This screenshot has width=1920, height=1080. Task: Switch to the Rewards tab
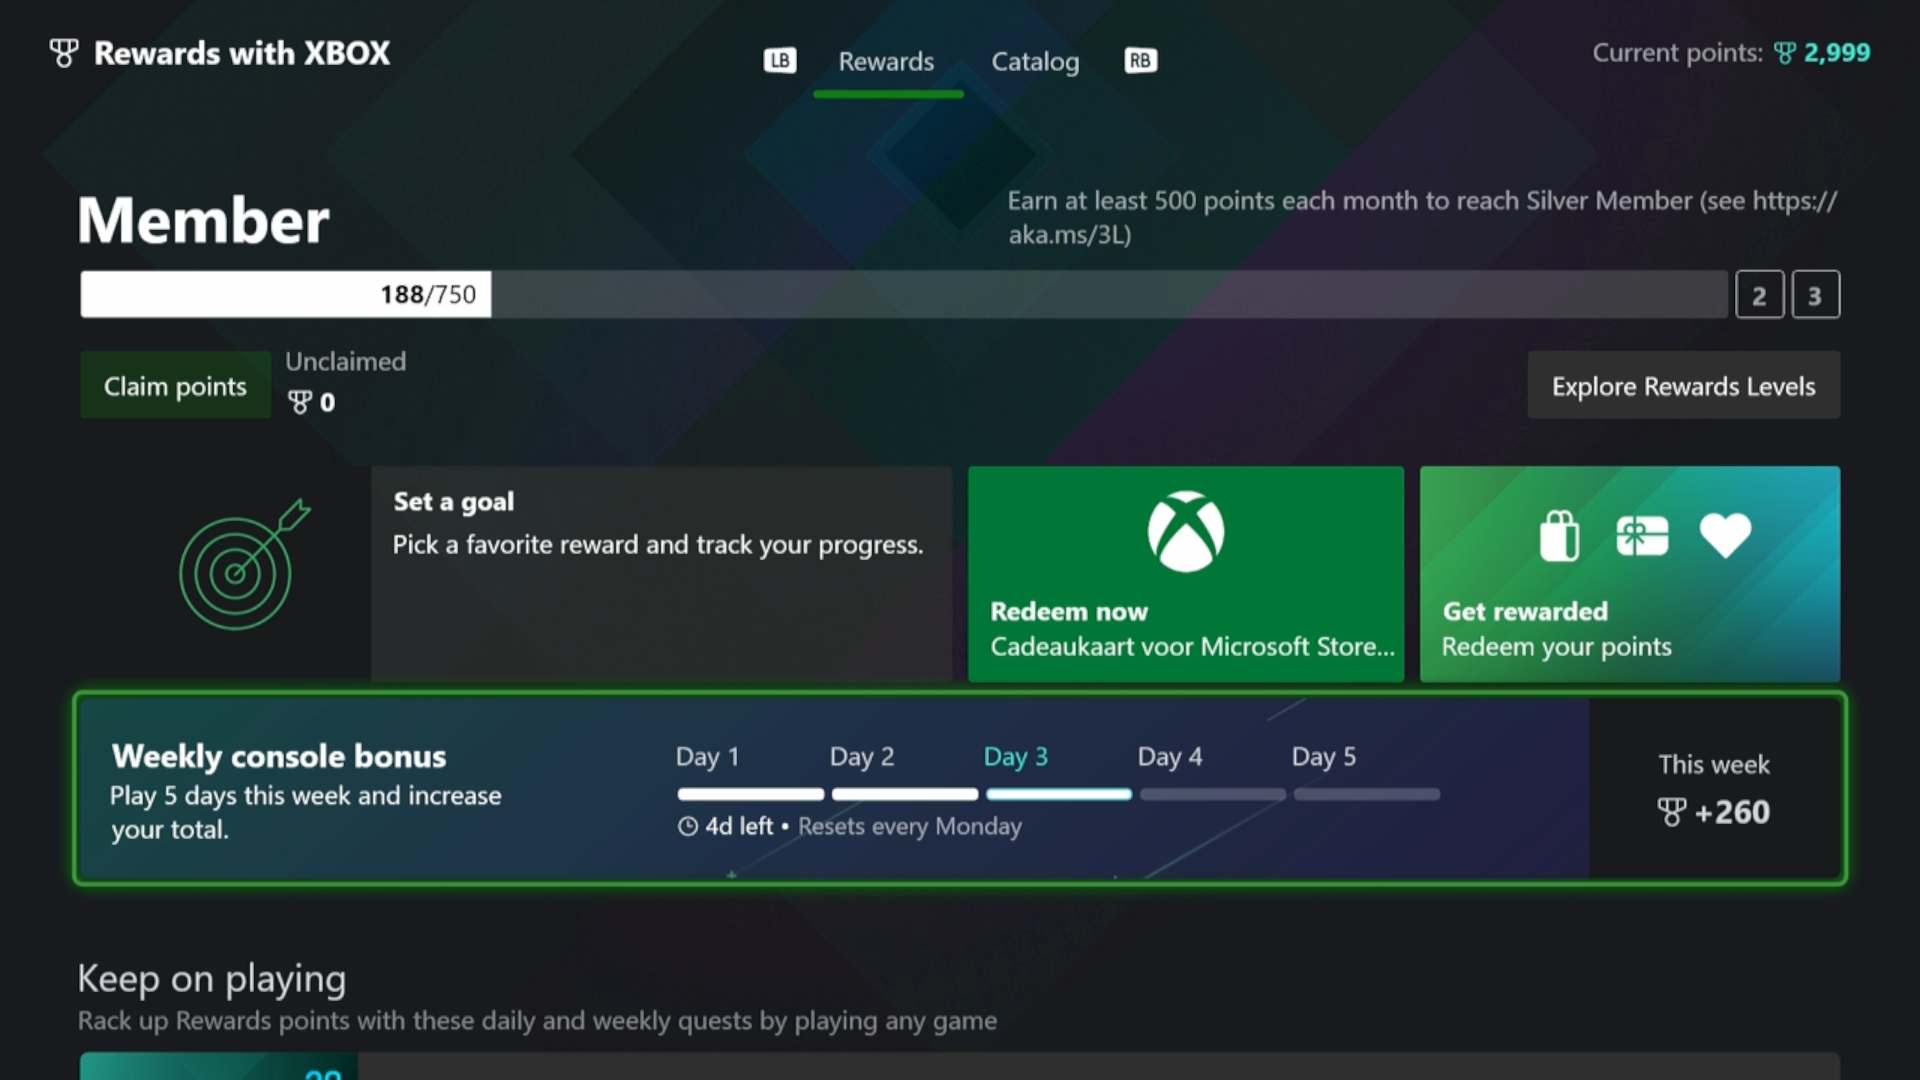click(886, 62)
